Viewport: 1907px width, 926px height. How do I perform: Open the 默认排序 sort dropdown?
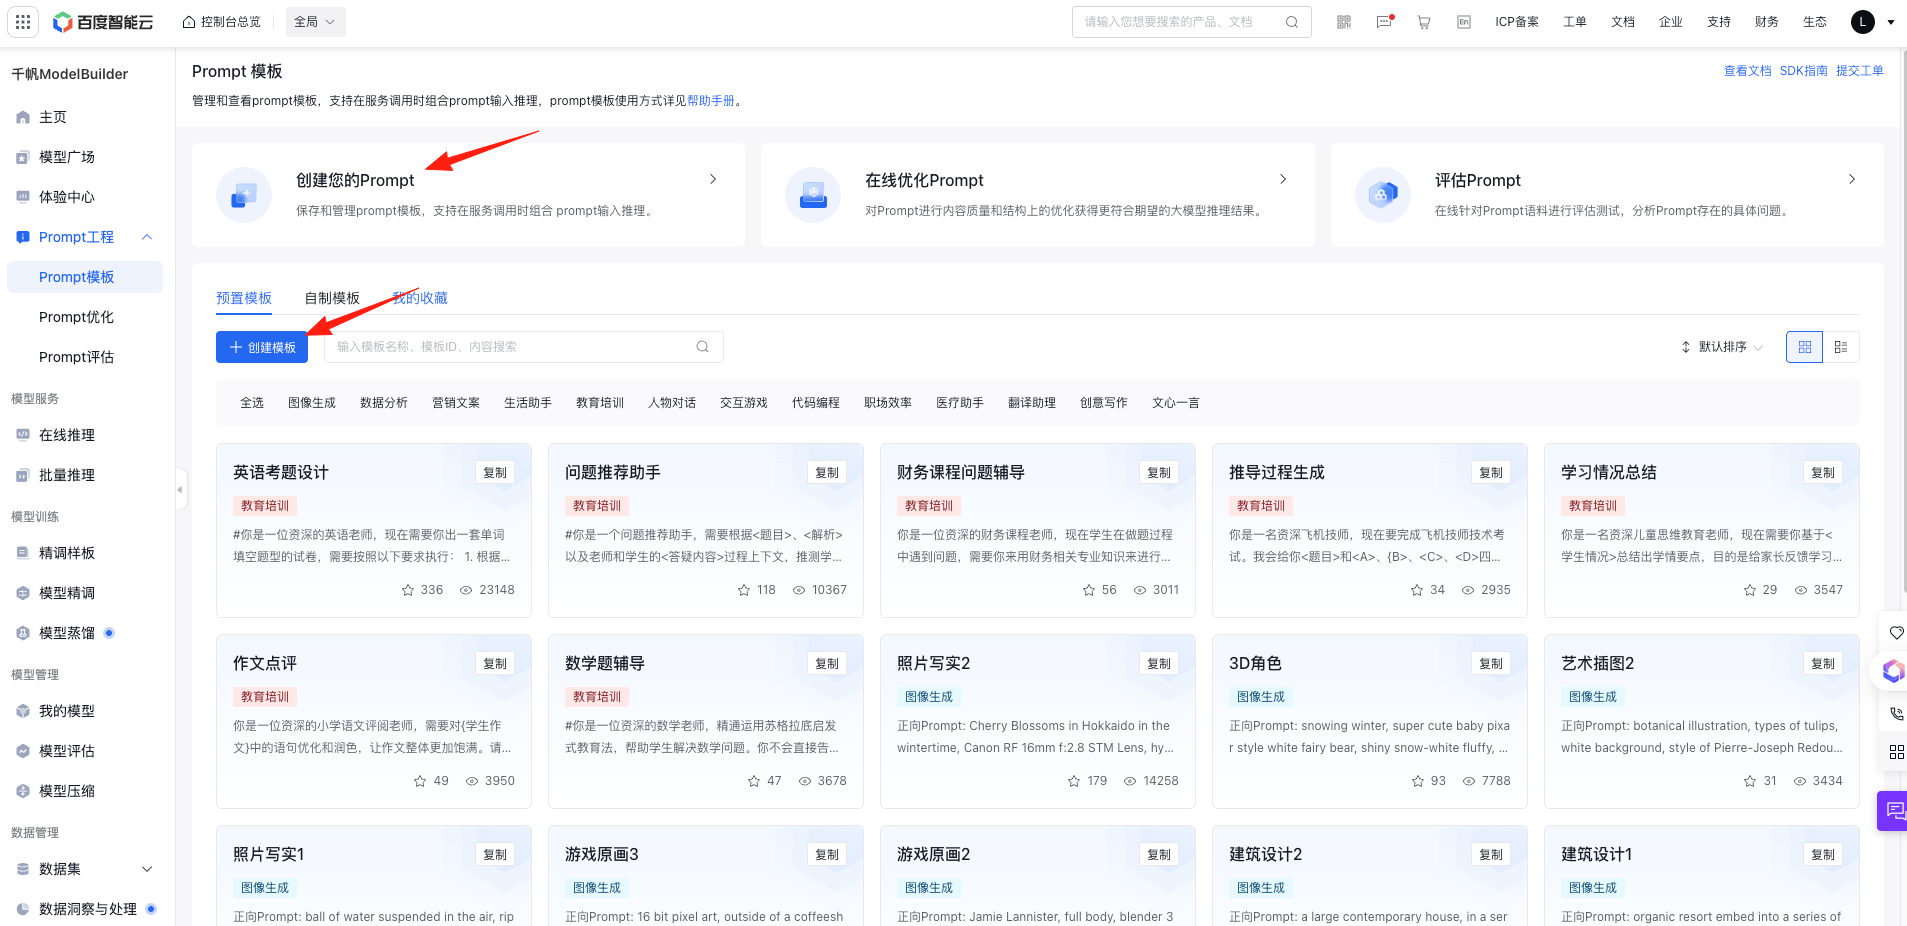(x=1721, y=347)
